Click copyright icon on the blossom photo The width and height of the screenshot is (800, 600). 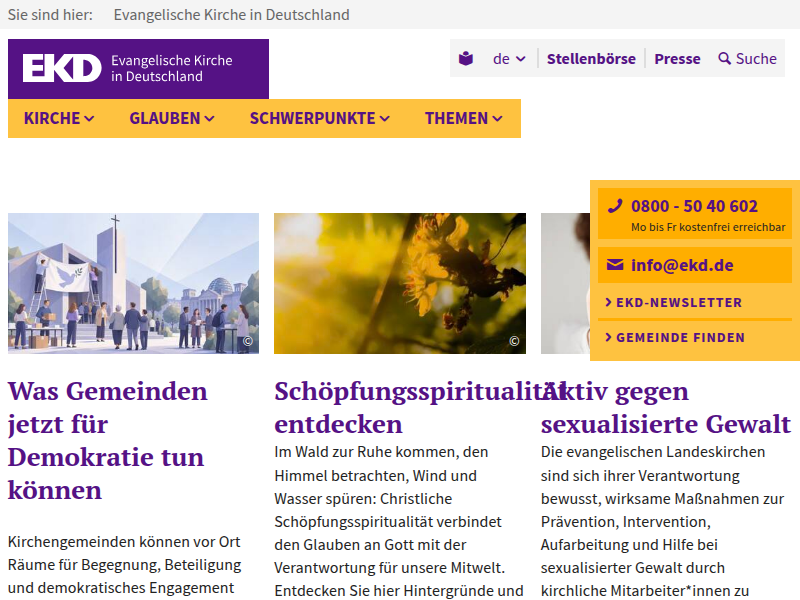(514, 341)
